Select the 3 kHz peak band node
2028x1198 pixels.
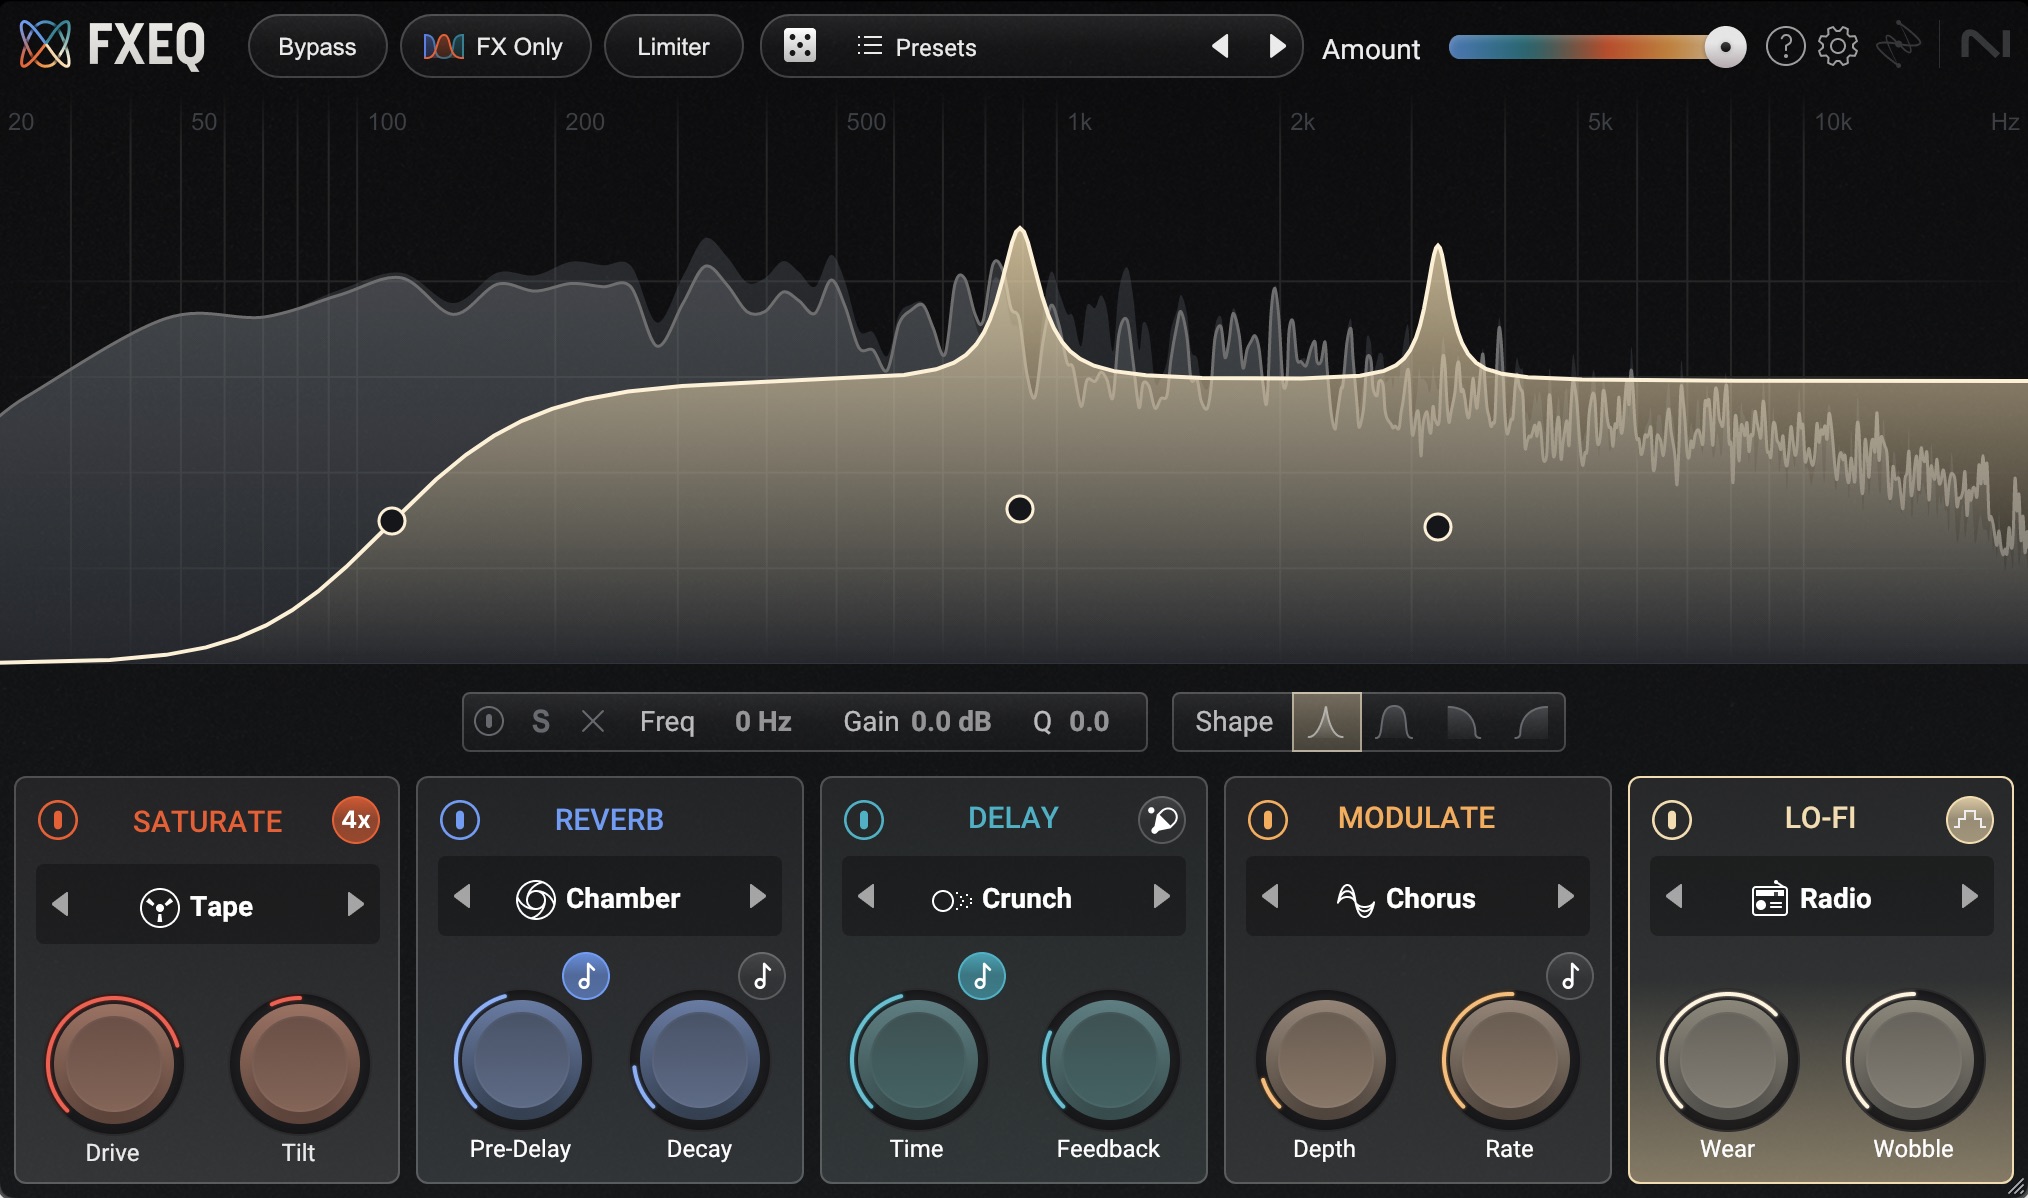click(x=1438, y=527)
